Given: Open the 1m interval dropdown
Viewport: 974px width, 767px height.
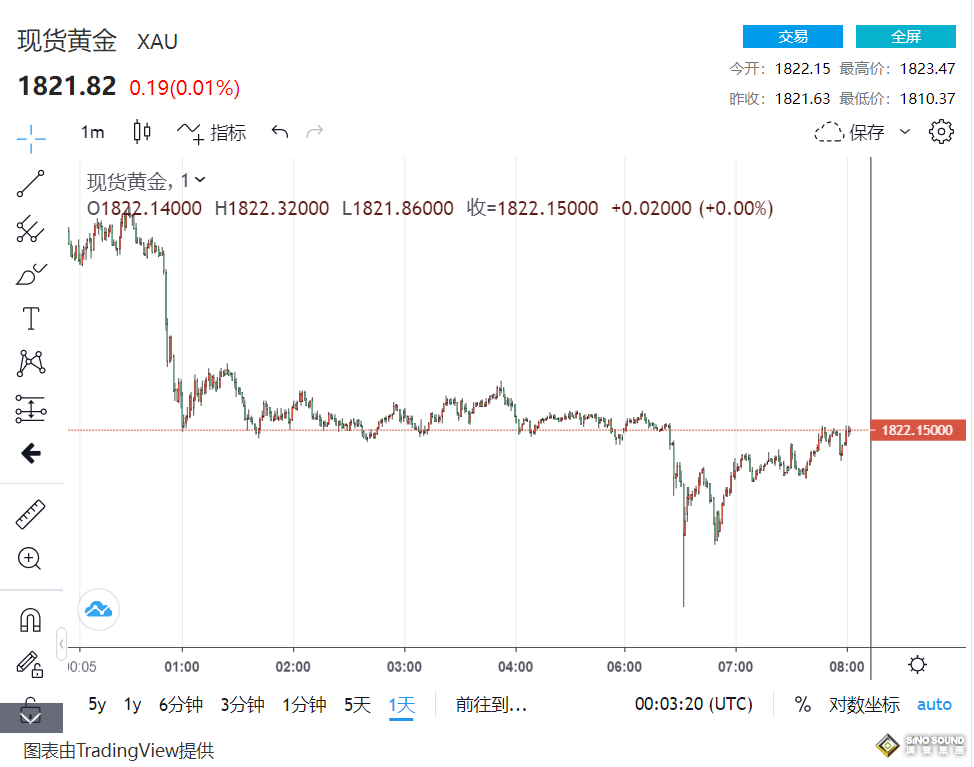Looking at the screenshot, I should point(92,132).
